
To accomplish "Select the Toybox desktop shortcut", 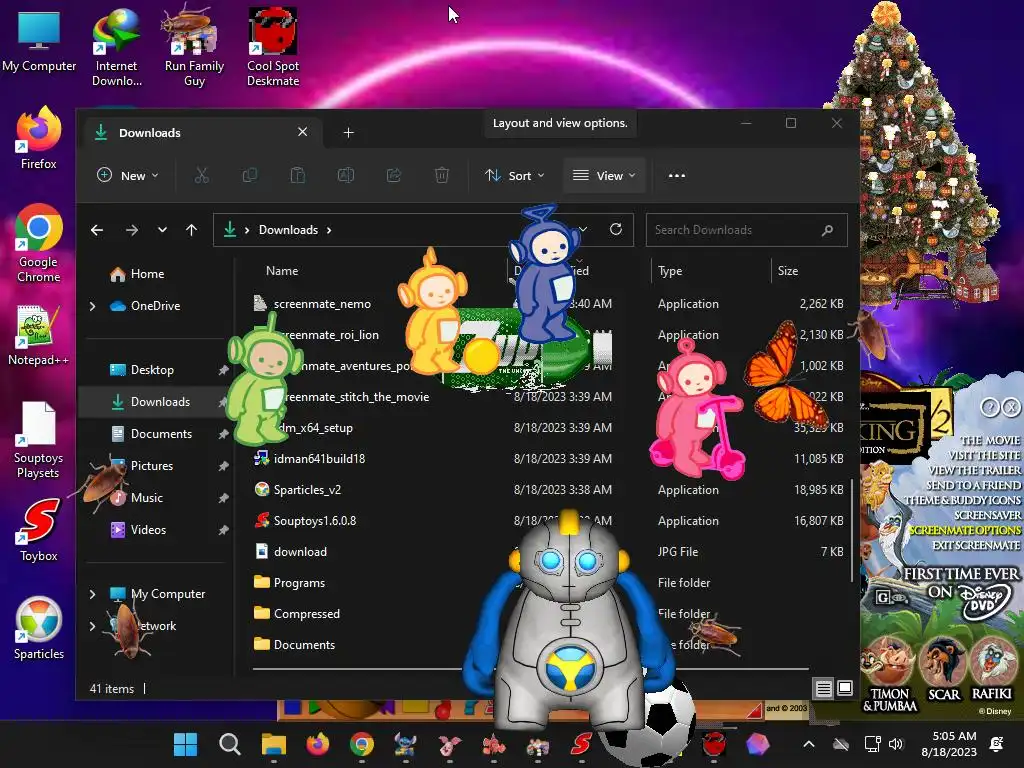I will tap(39, 530).
